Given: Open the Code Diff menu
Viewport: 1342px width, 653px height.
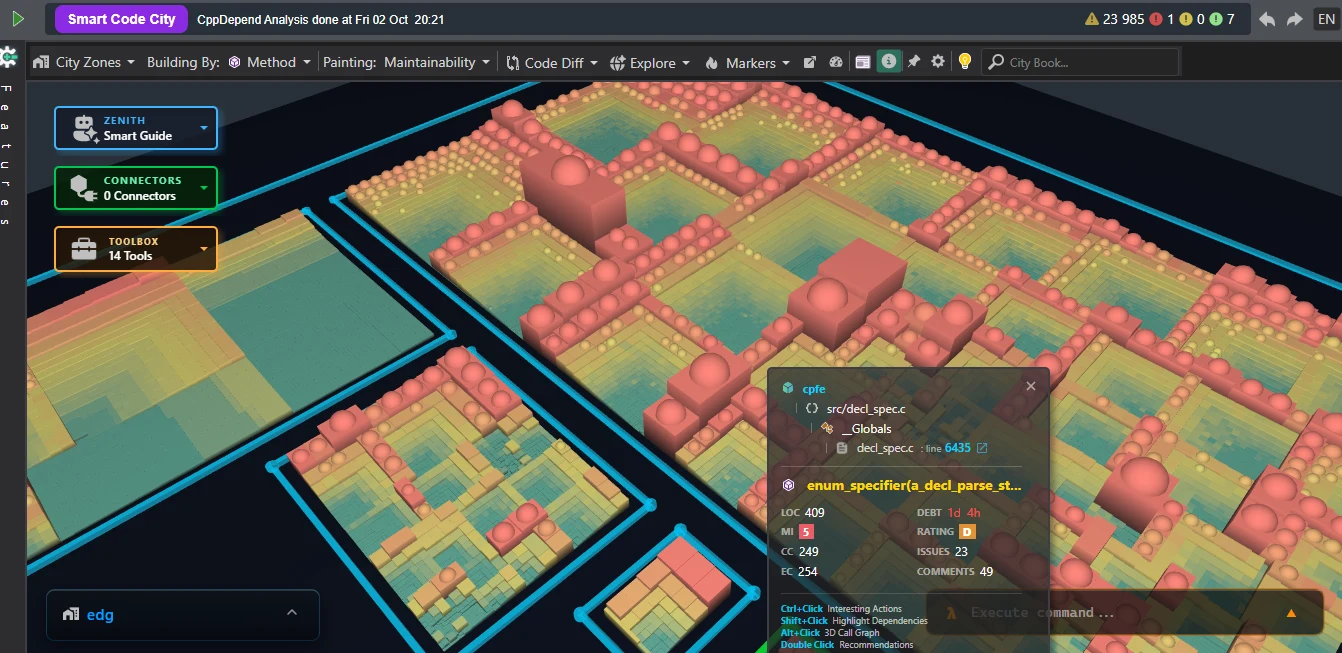Looking at the screenshot, I should 552,62.
